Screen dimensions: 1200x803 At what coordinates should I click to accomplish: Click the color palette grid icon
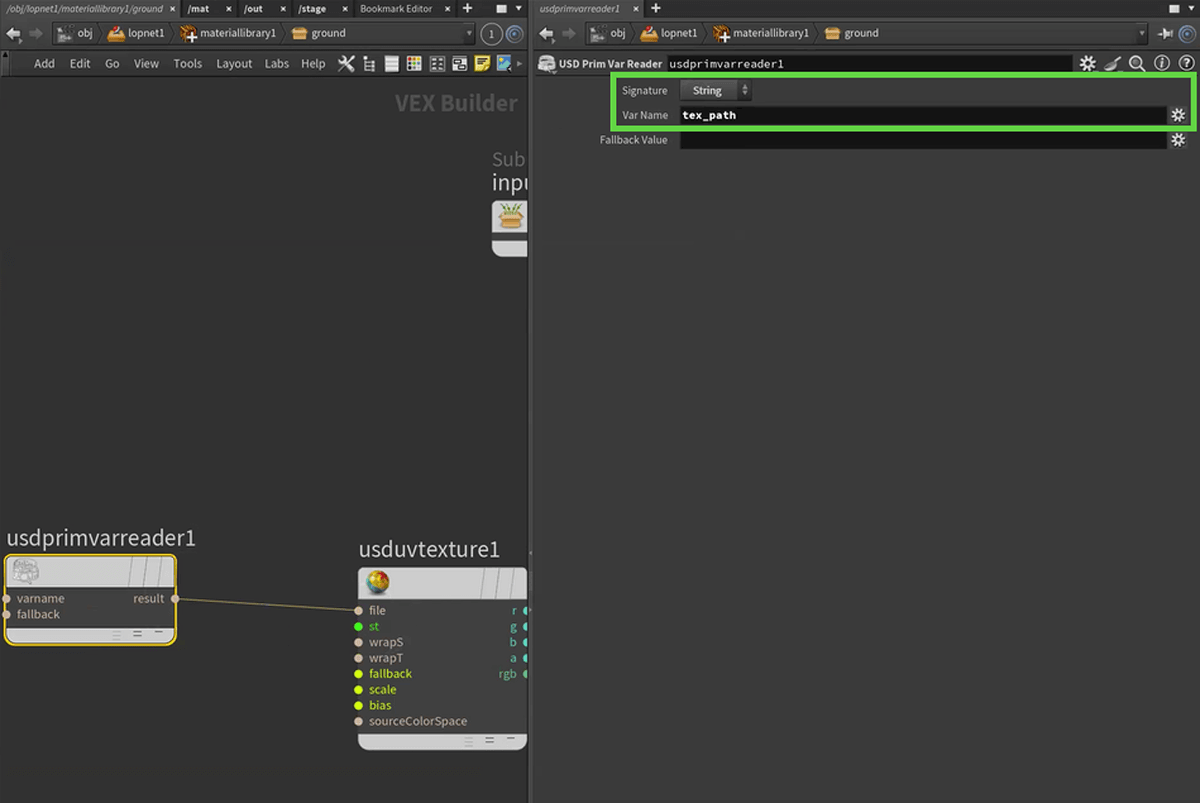(414, 63)
